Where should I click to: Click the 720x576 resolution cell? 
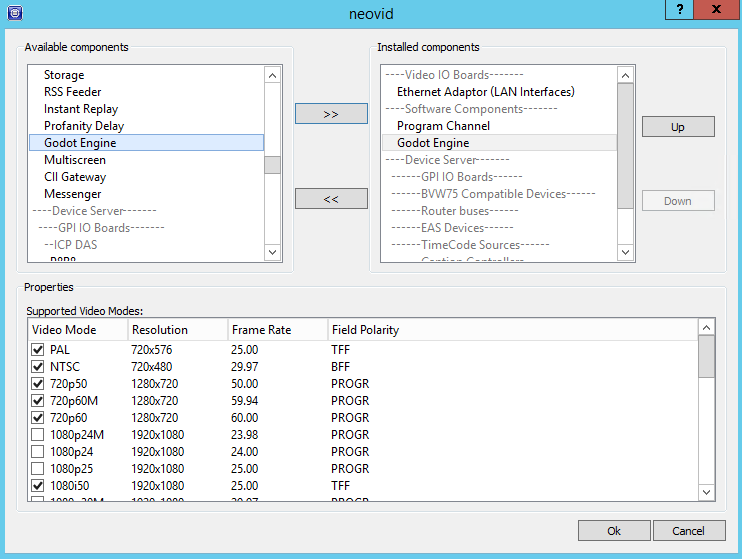152,350
